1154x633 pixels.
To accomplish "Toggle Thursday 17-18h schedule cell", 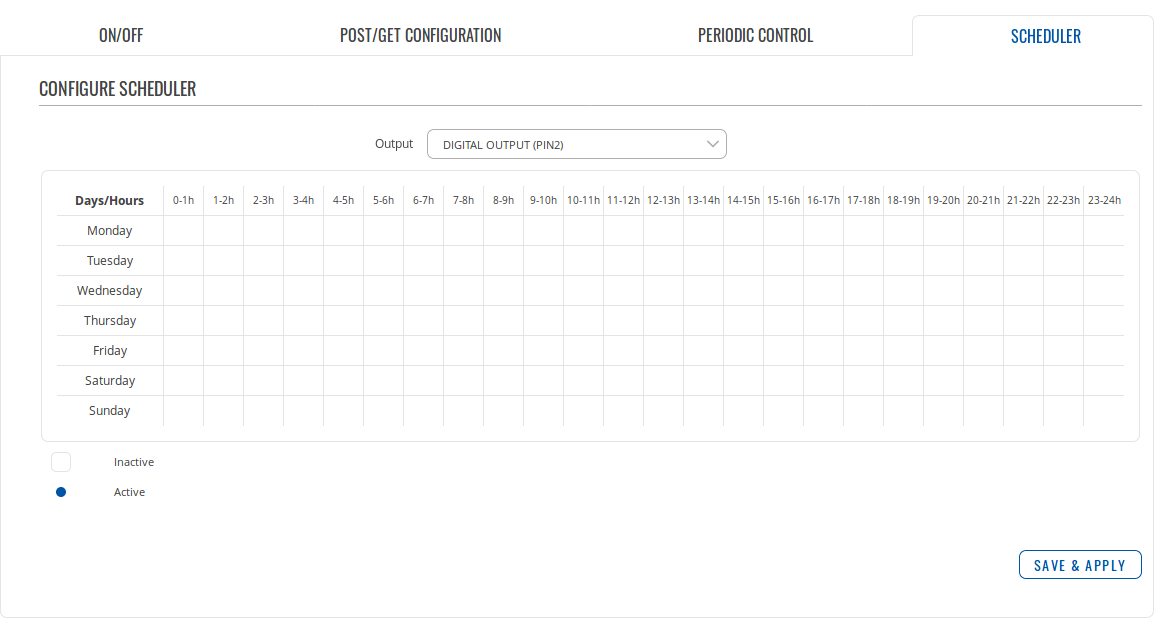I will [863, 321].
